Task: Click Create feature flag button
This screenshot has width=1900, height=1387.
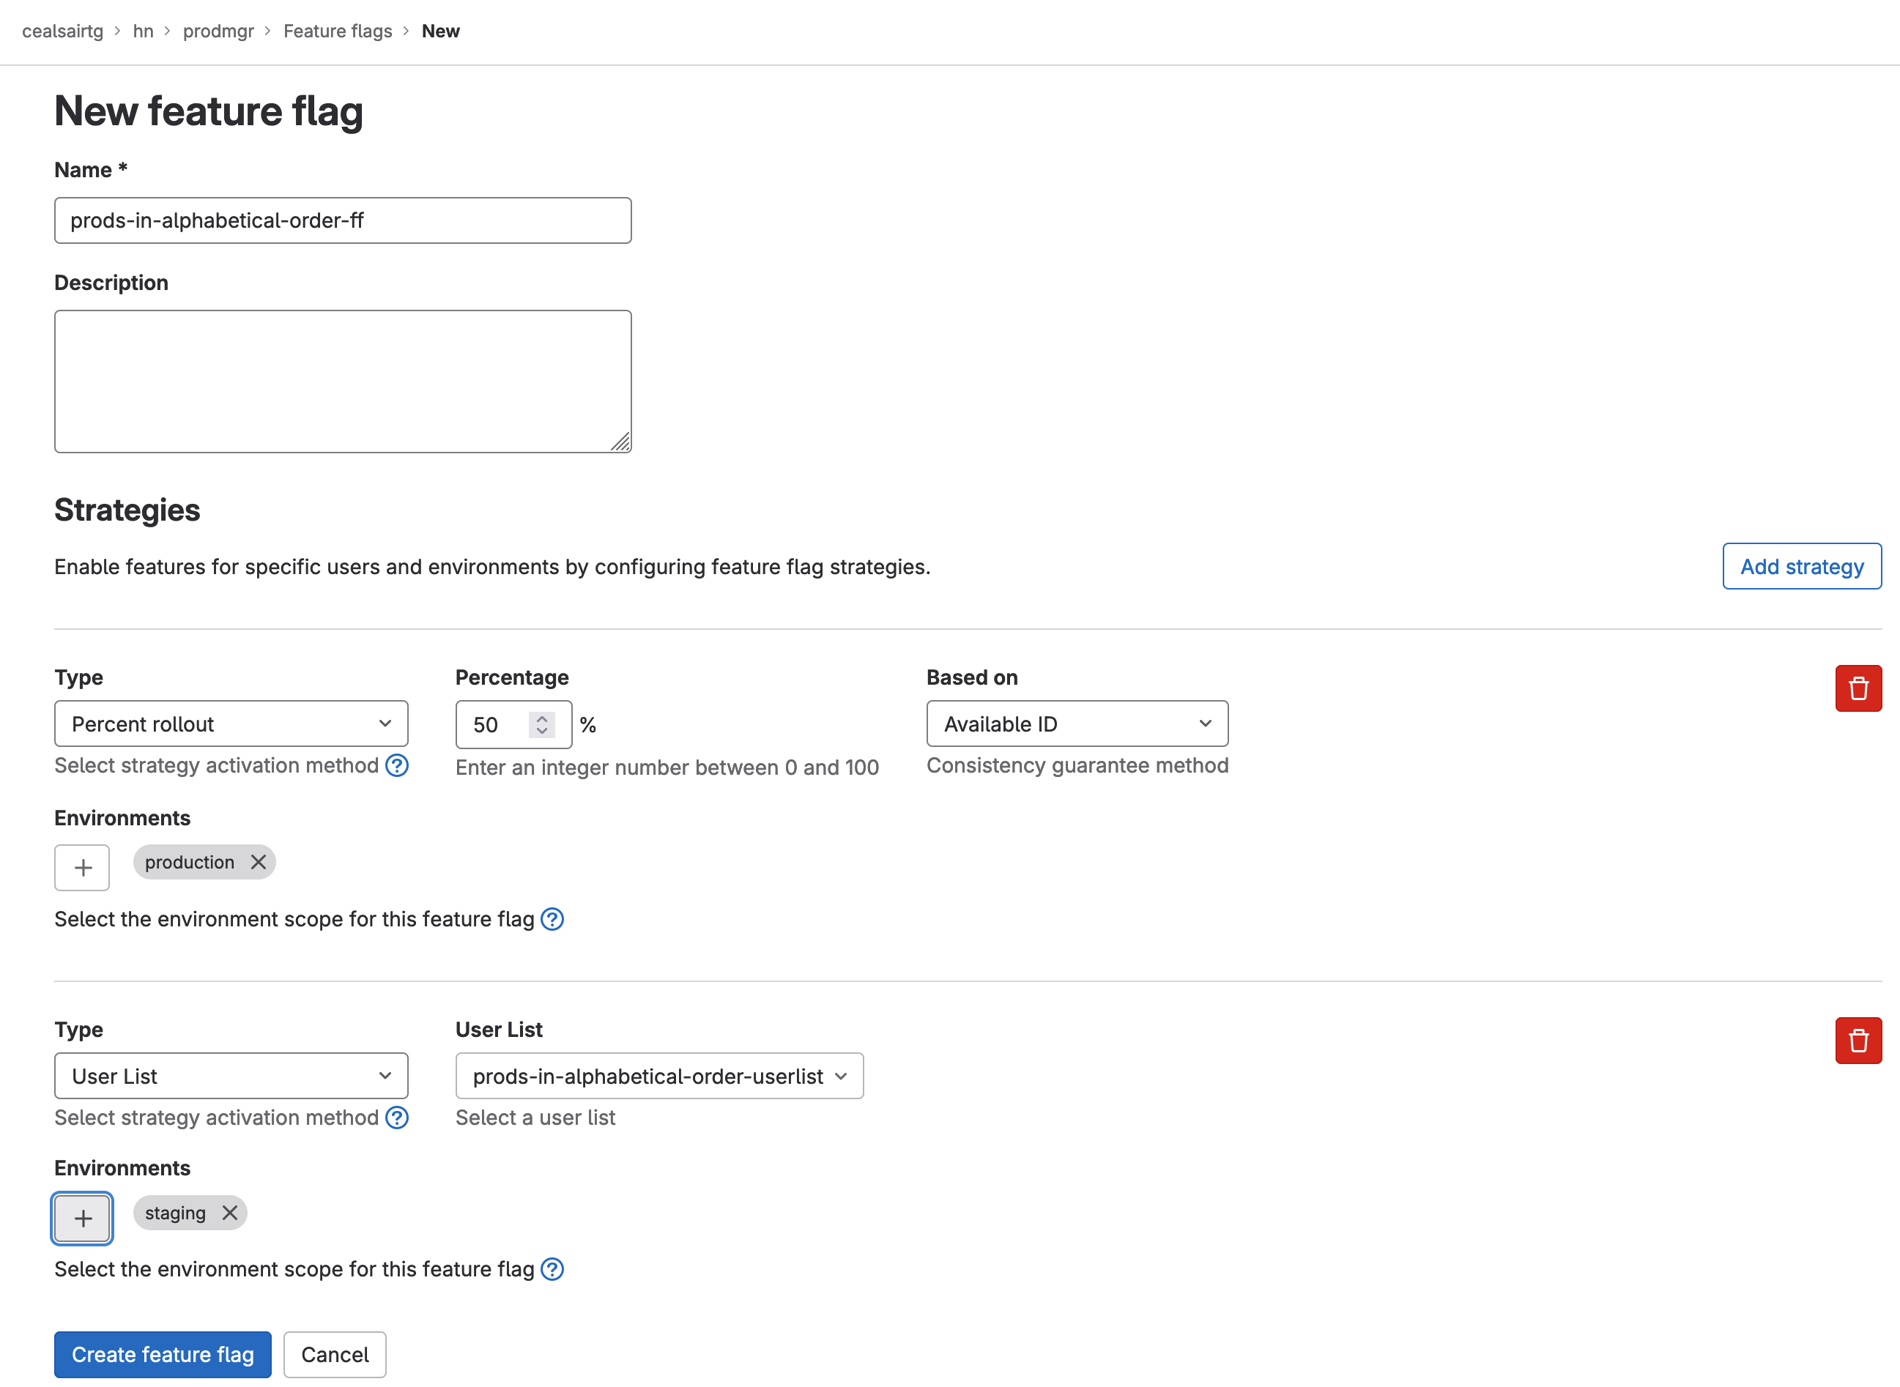Action: coord(163,1354)
